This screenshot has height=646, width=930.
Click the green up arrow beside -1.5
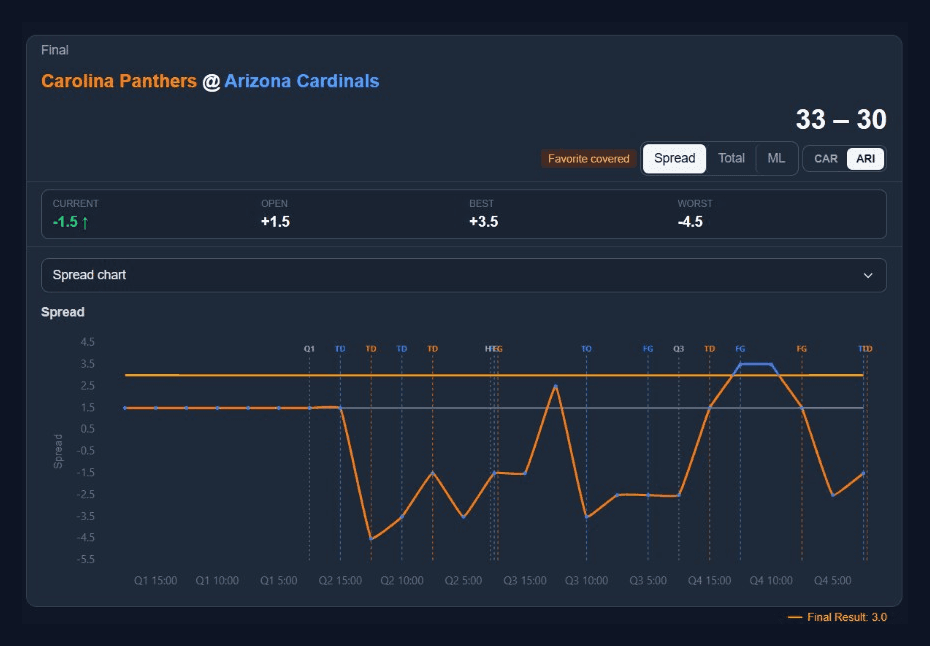[85, 222]
